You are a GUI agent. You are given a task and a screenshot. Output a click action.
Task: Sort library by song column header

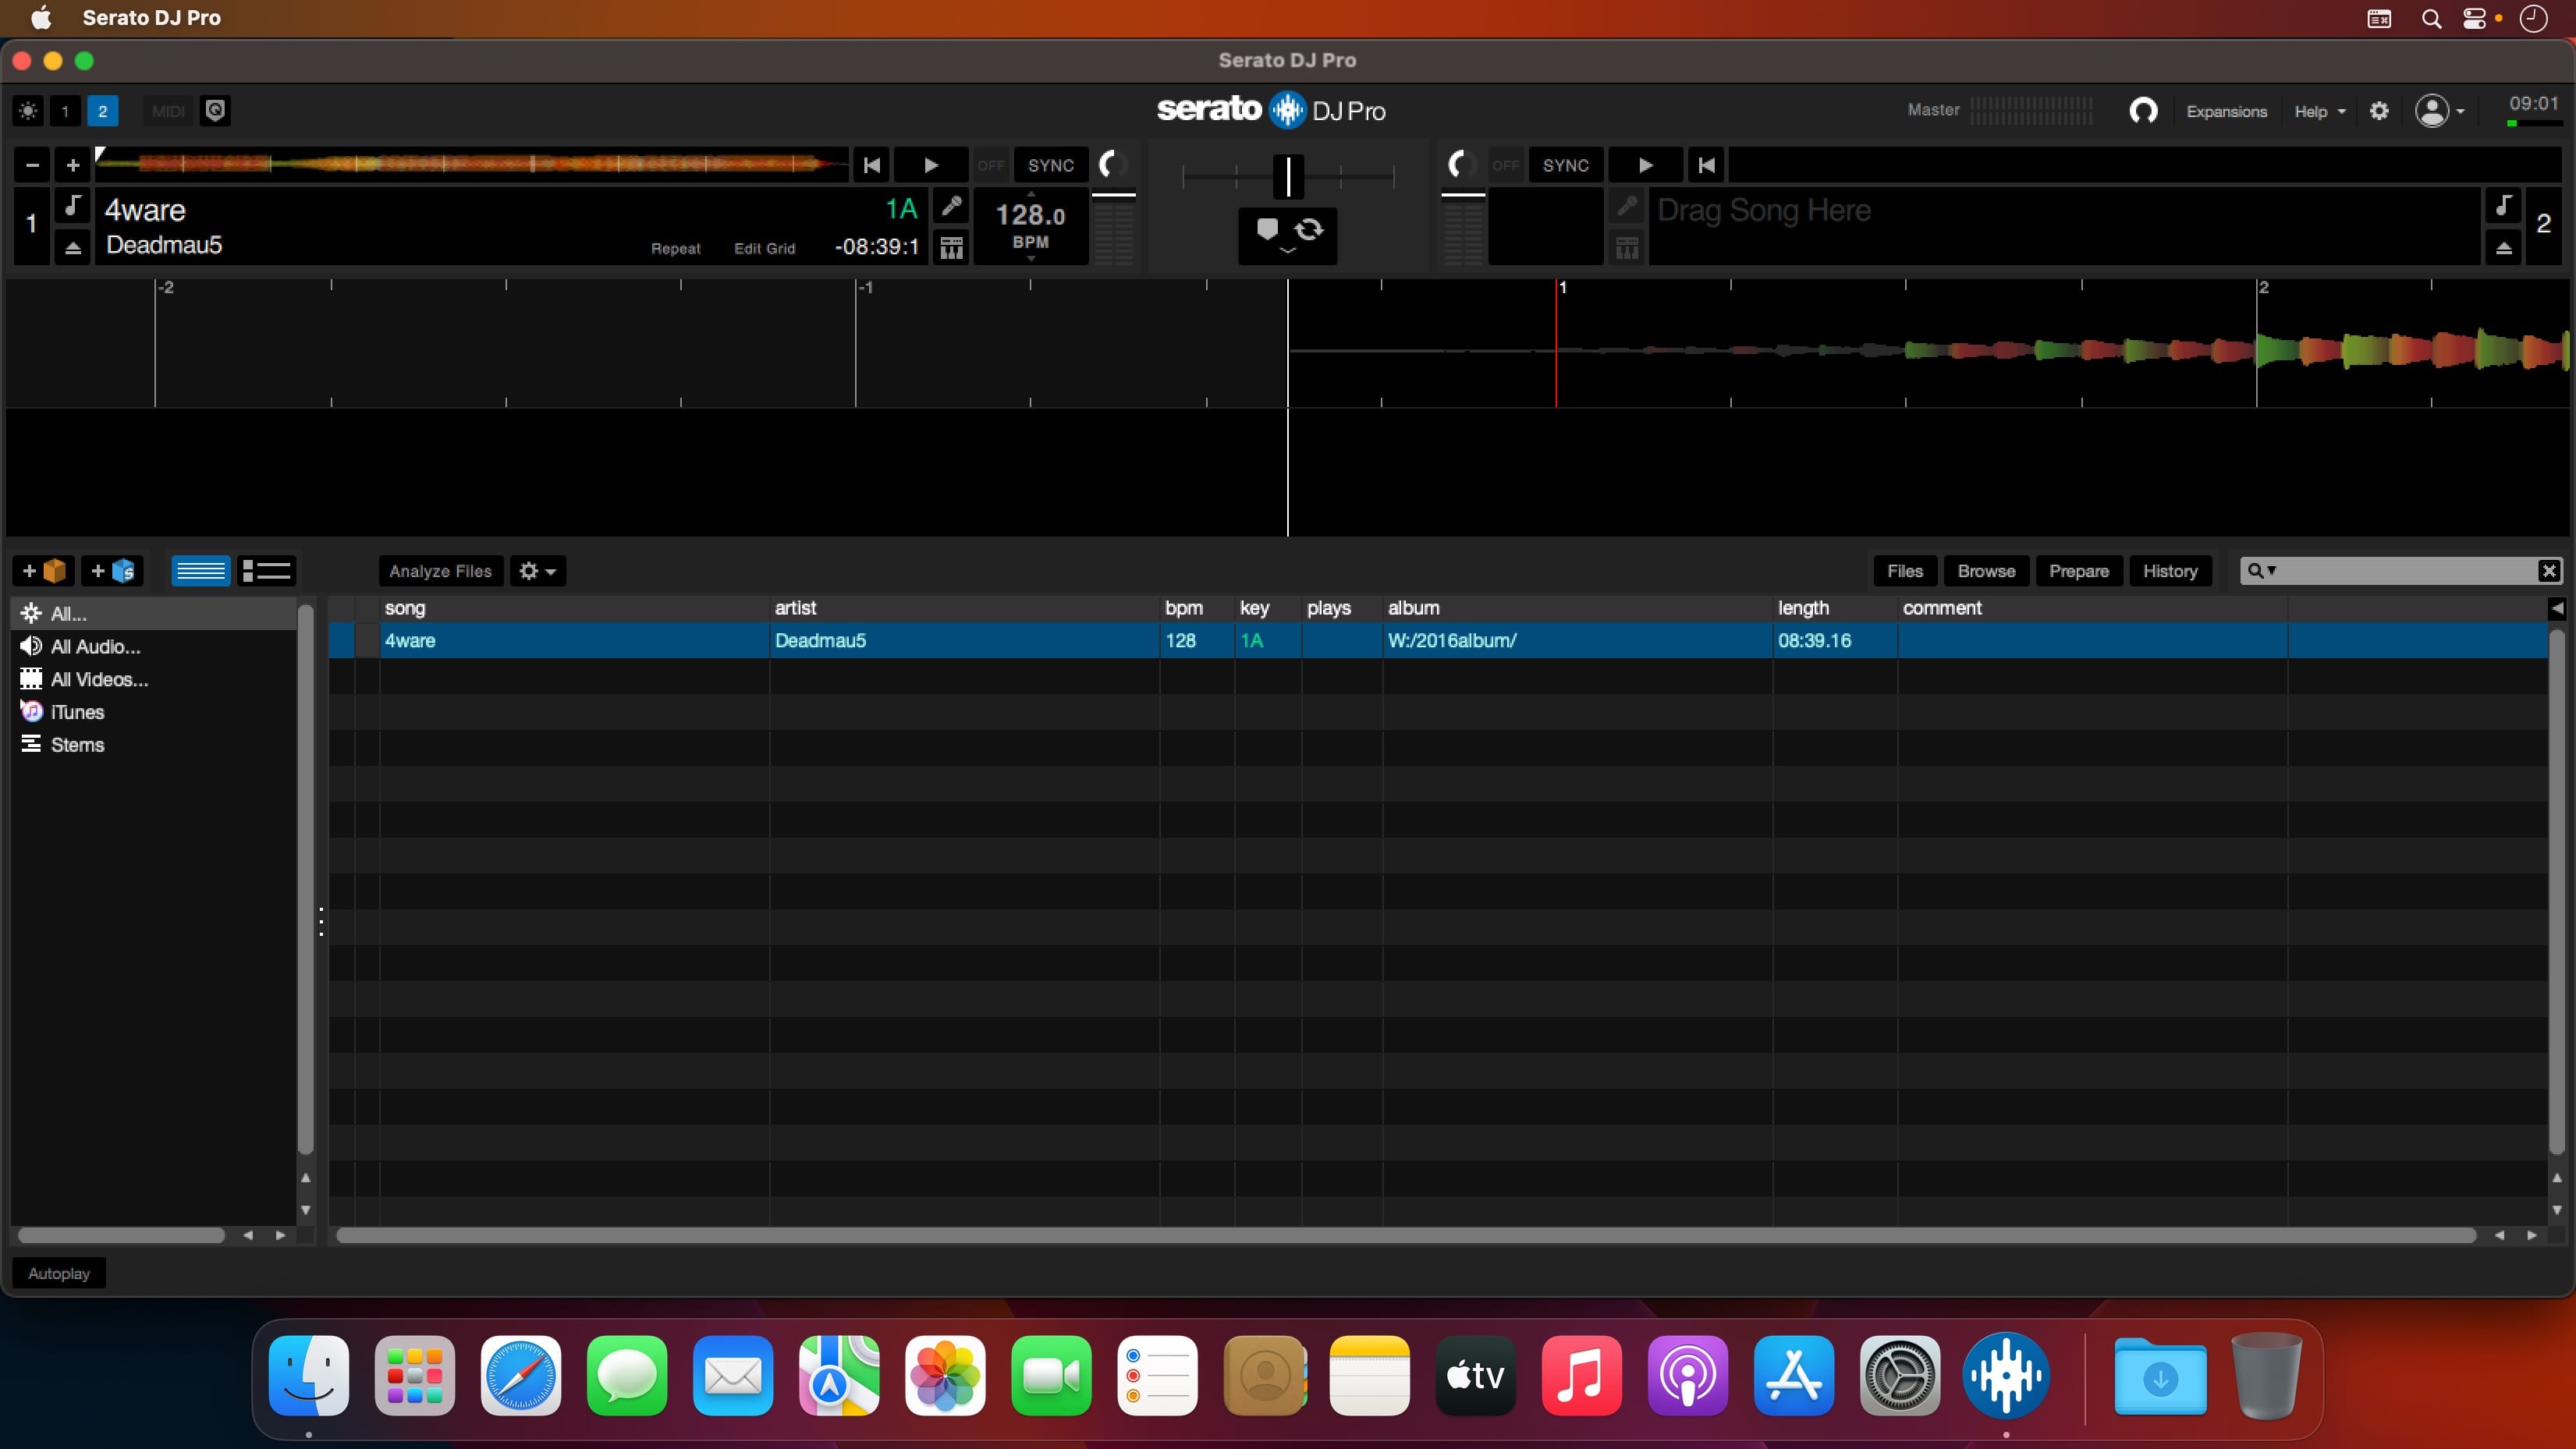(574, 608)
